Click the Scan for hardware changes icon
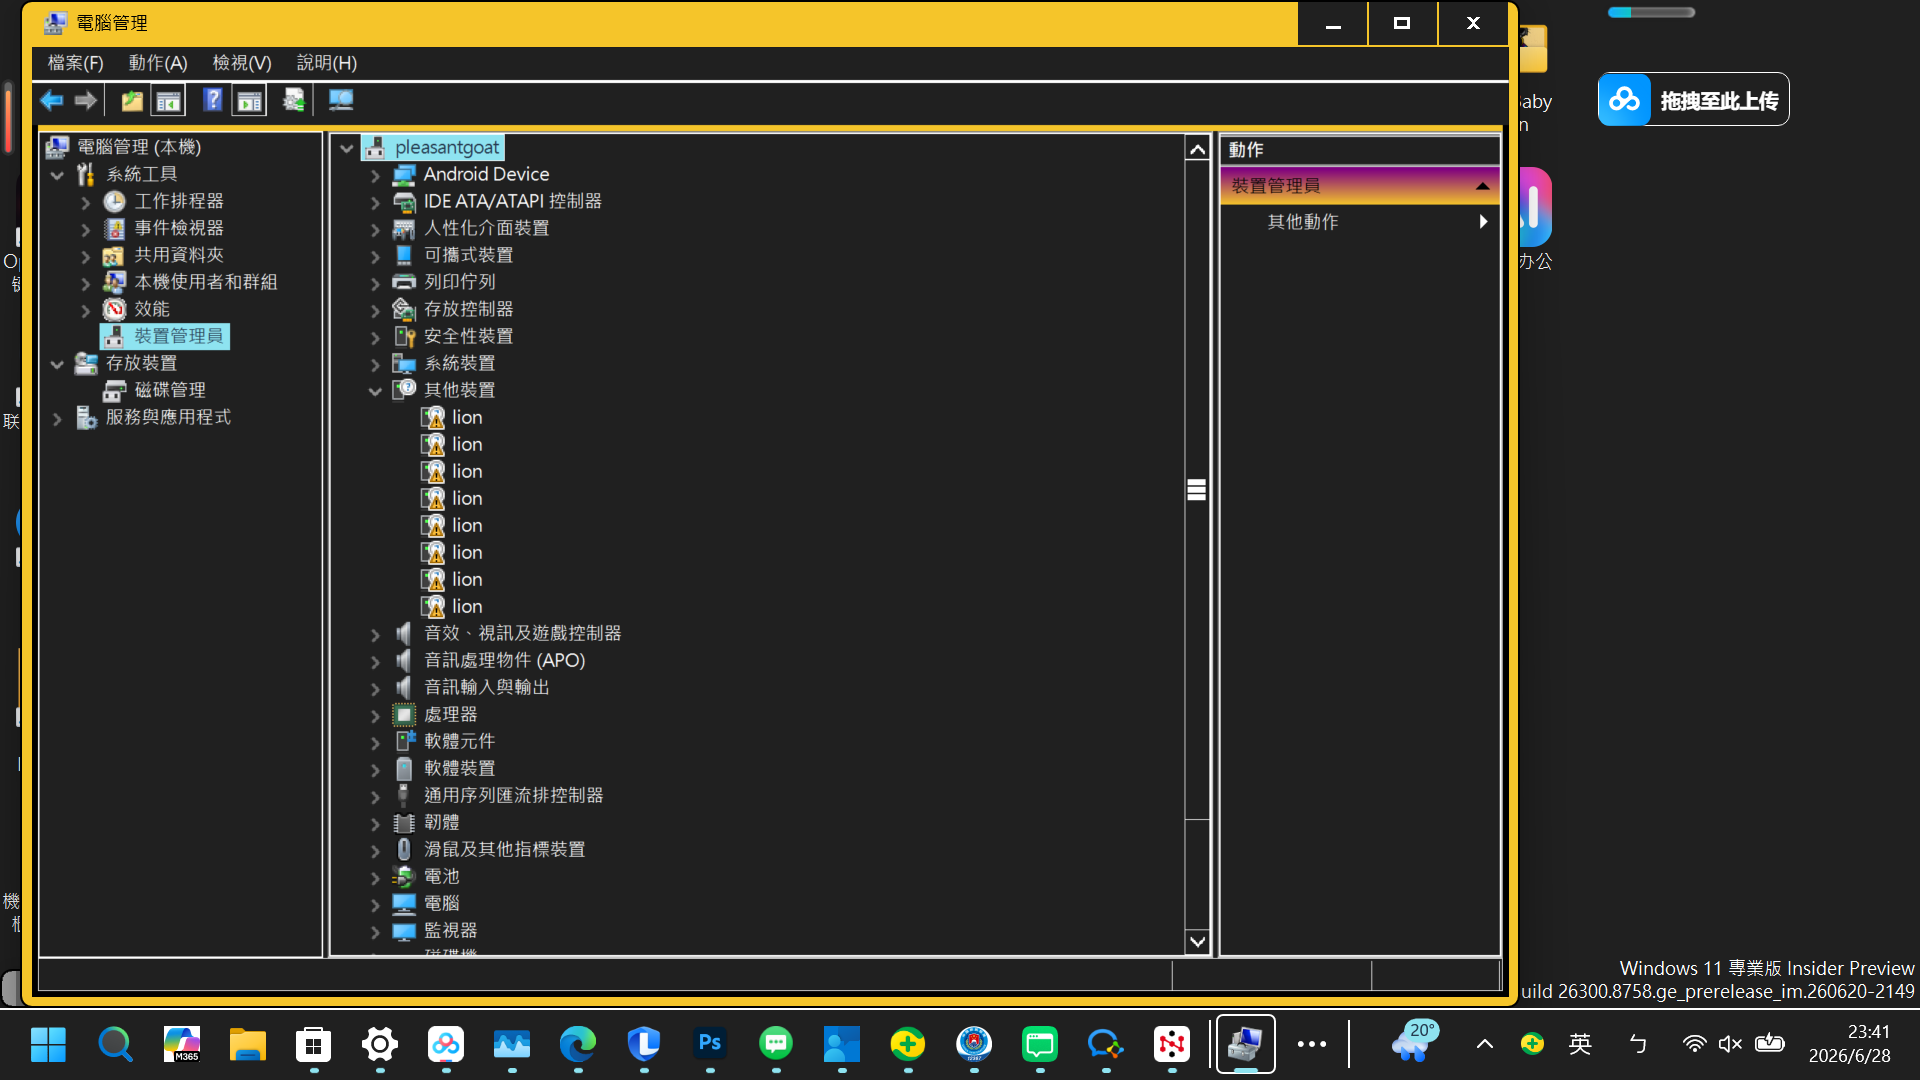 click(341, 100)
